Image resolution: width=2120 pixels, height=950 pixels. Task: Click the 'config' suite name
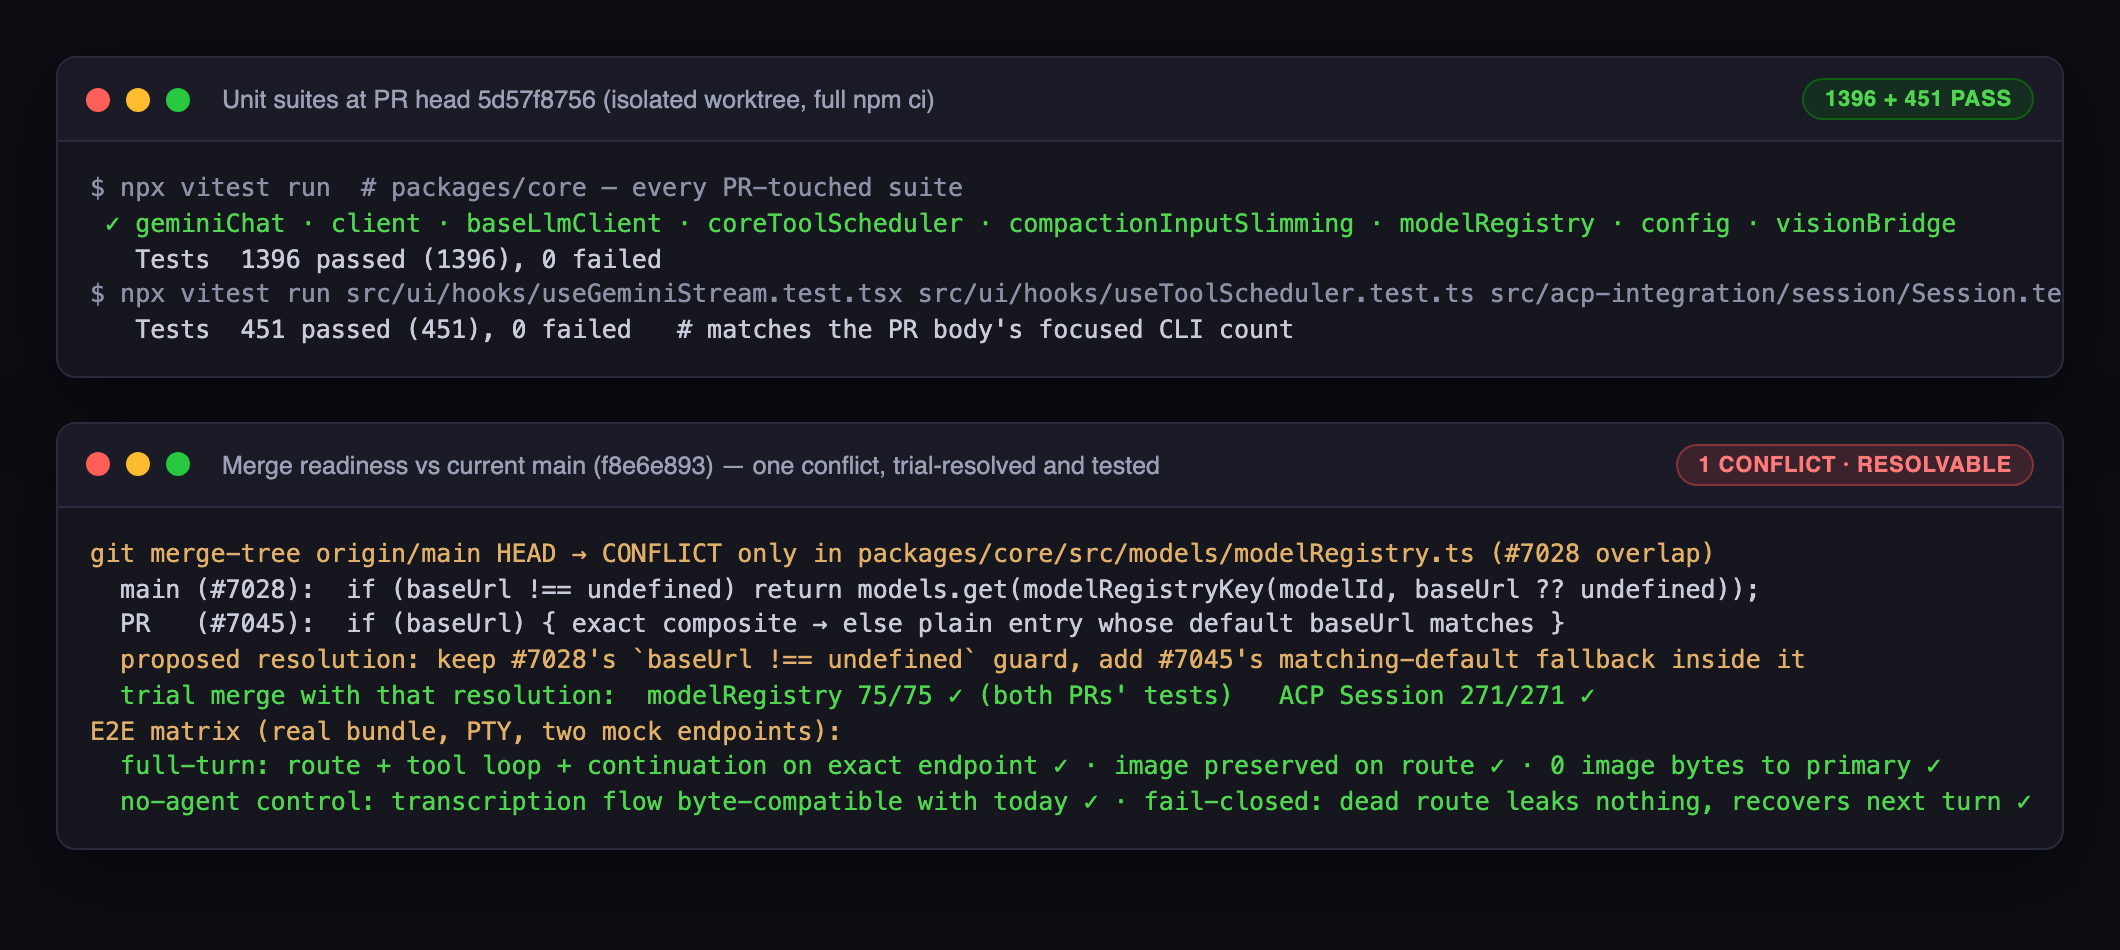1685,224
